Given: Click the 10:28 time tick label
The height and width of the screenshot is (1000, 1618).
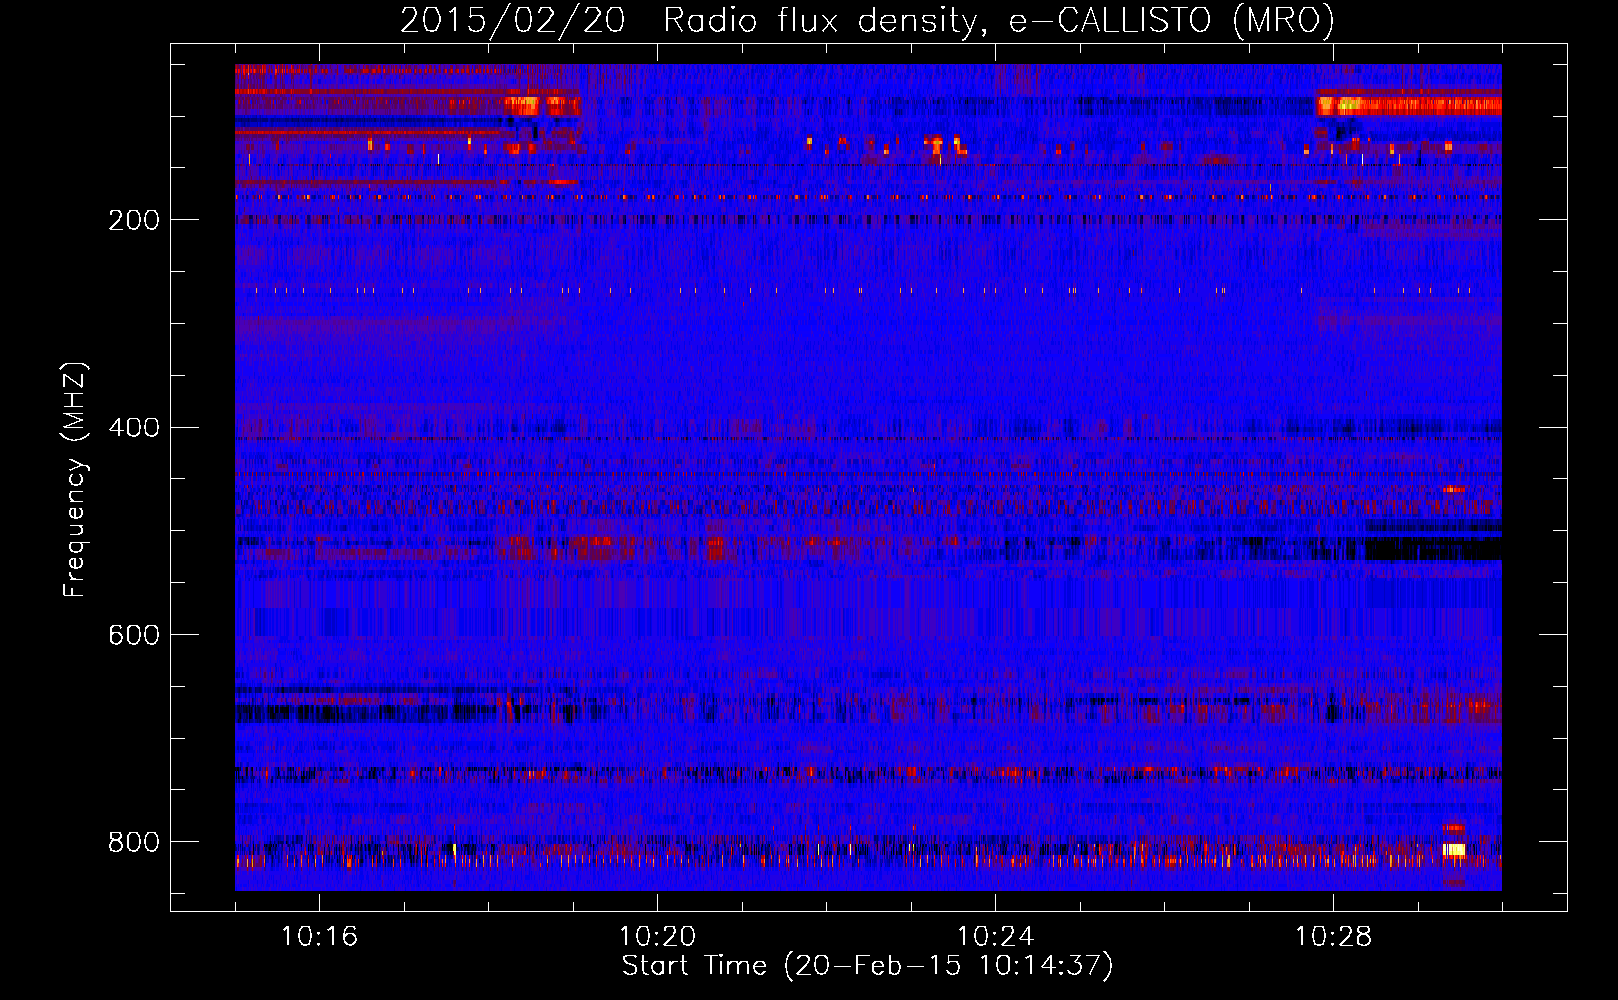Looking at the screenshot, I should click(x=1333, y=936).
